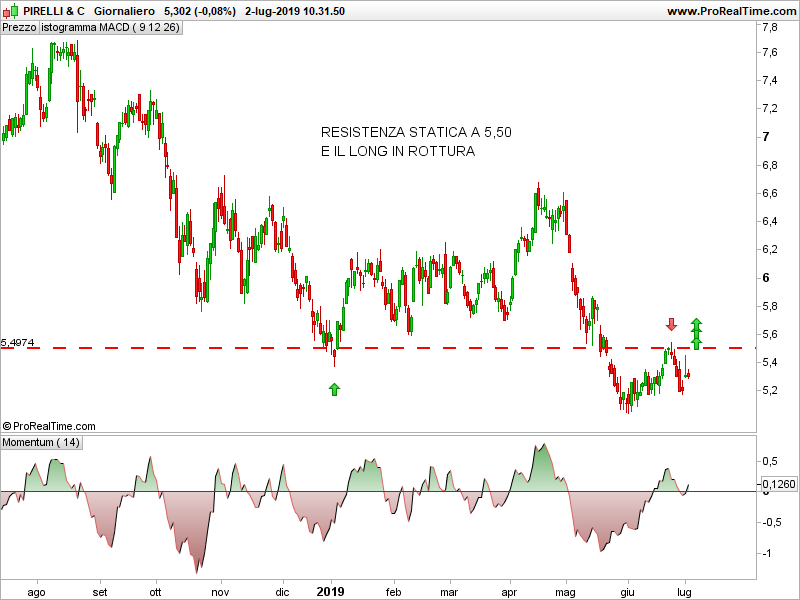
Task: Click the red down arrow marker
Action: pyautogui.click(x=671, y=325)
